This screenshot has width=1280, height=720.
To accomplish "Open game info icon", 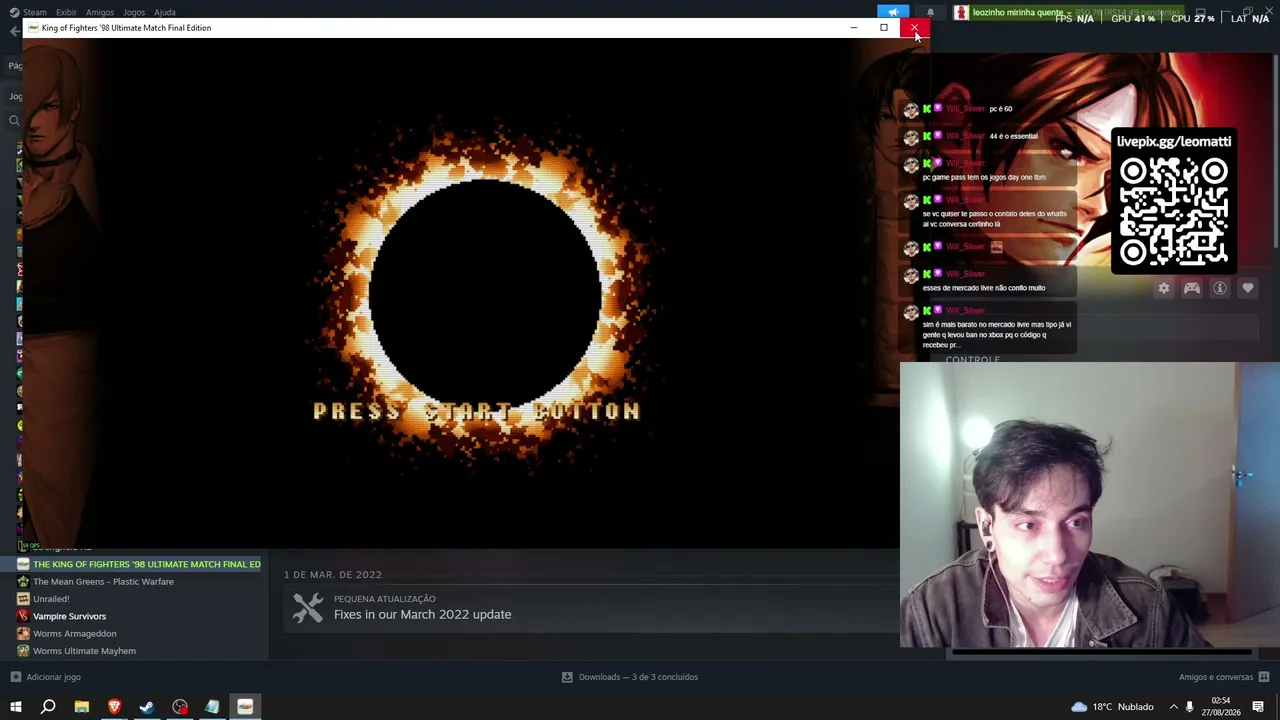I will point(1220,289).
